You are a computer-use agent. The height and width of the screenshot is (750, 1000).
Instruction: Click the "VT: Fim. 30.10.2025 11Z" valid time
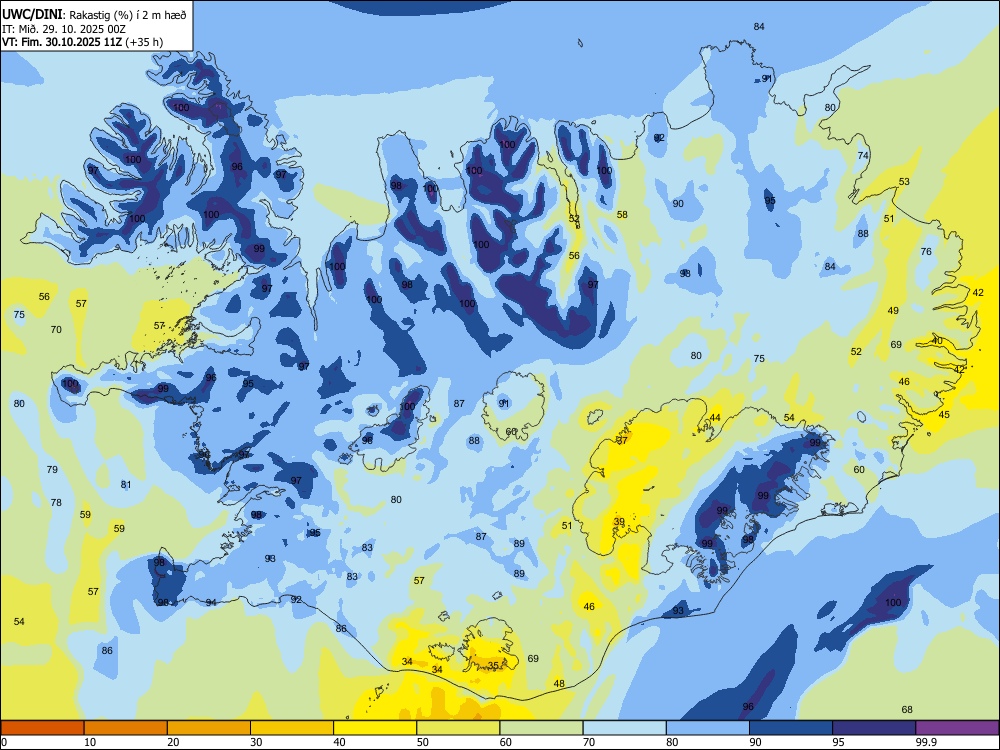62,42
